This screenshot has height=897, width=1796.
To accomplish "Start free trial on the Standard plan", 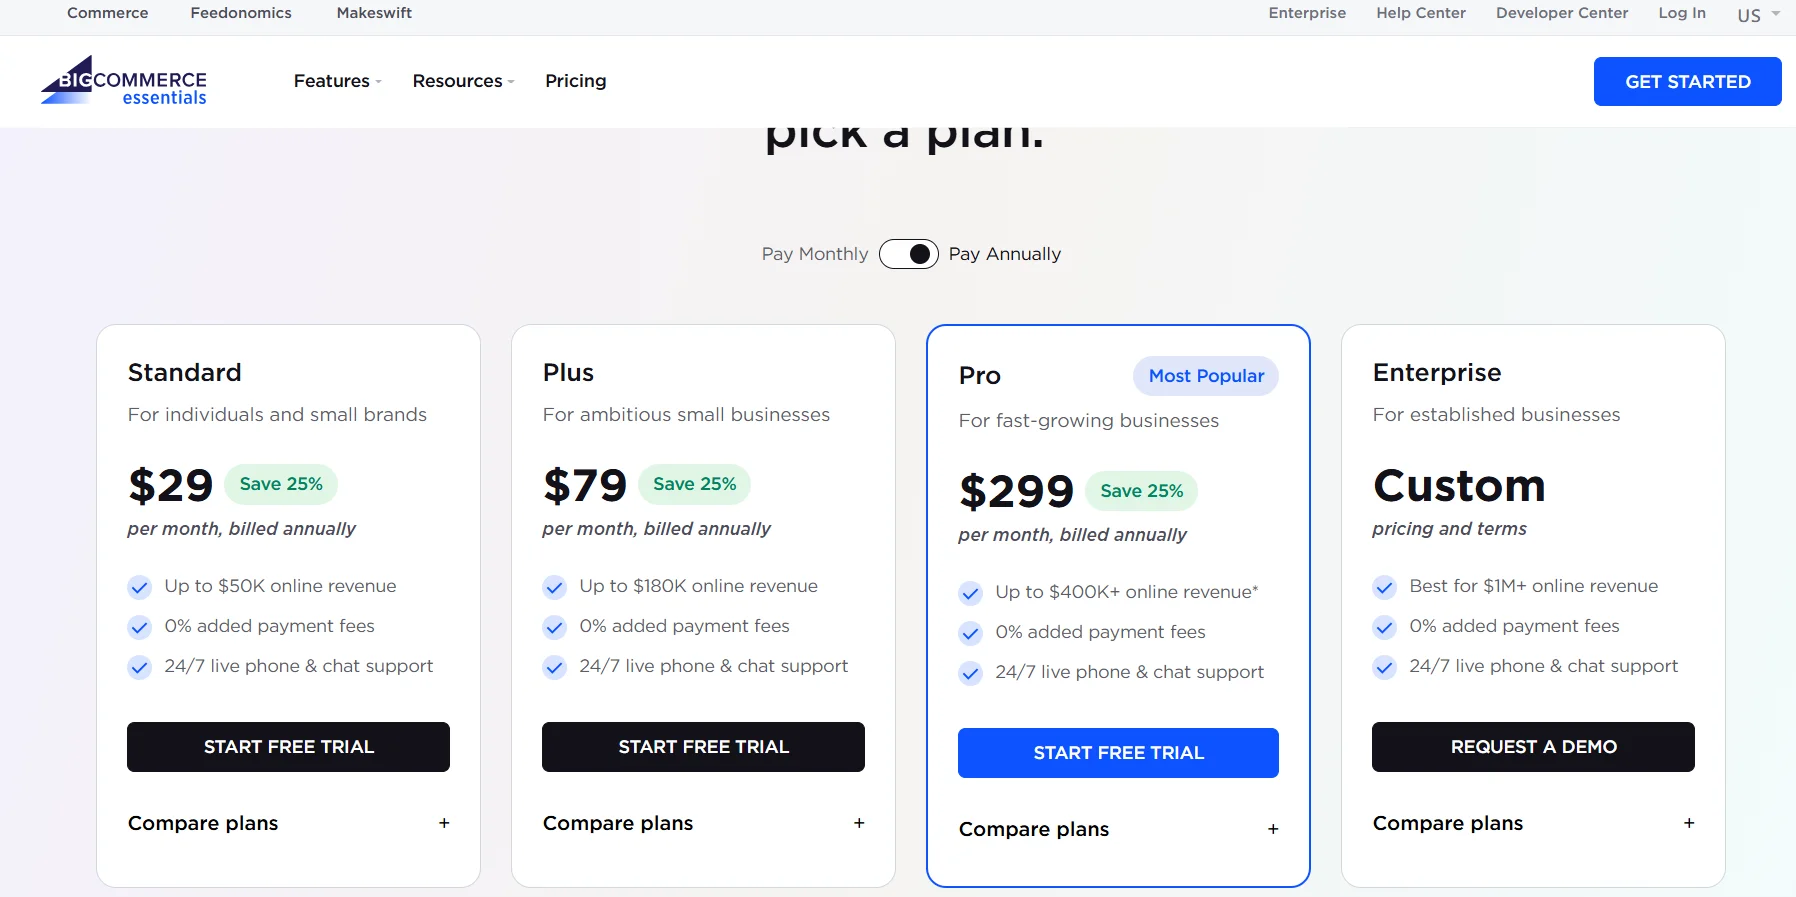I will click(x=288, y=747).
